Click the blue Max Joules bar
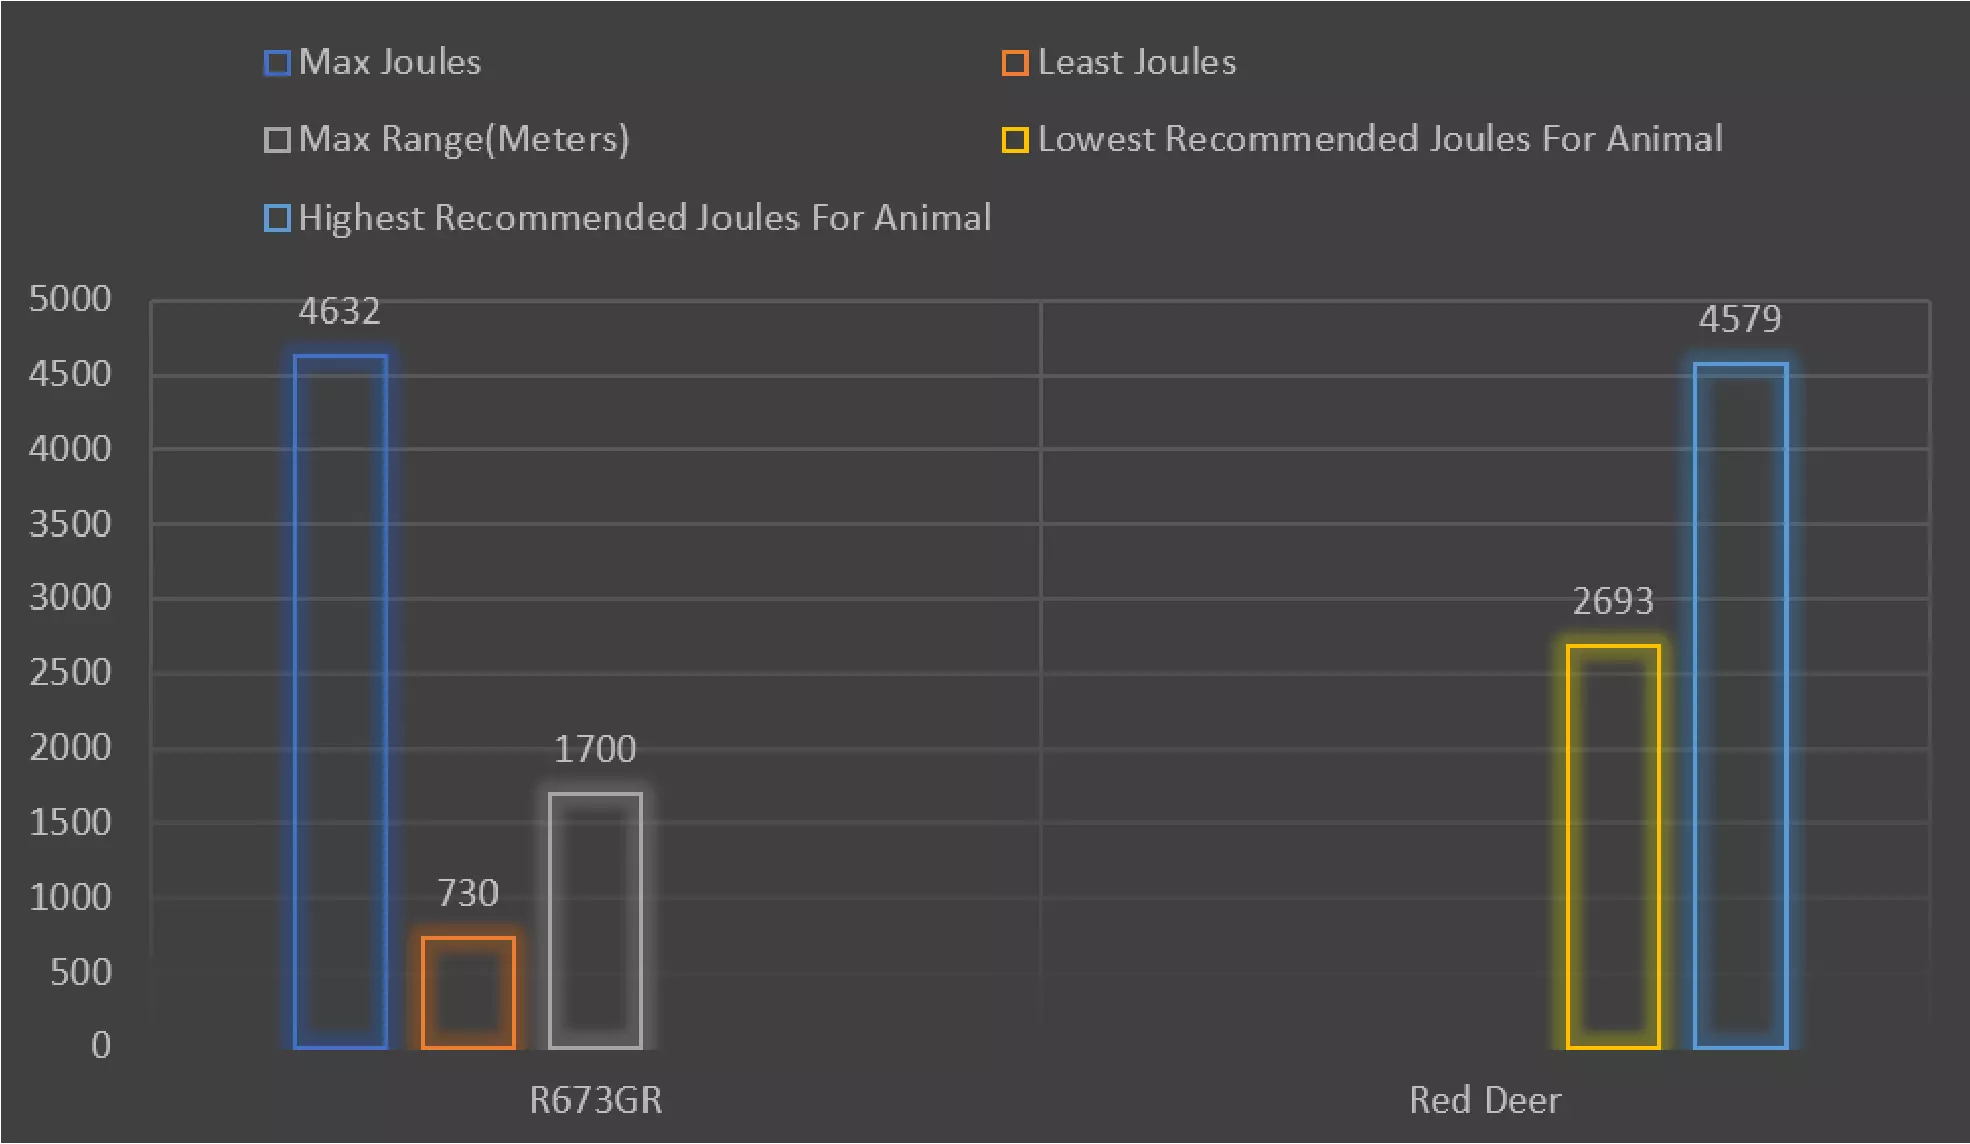This screenshot has width=1970, height=1144. point(340,700)
